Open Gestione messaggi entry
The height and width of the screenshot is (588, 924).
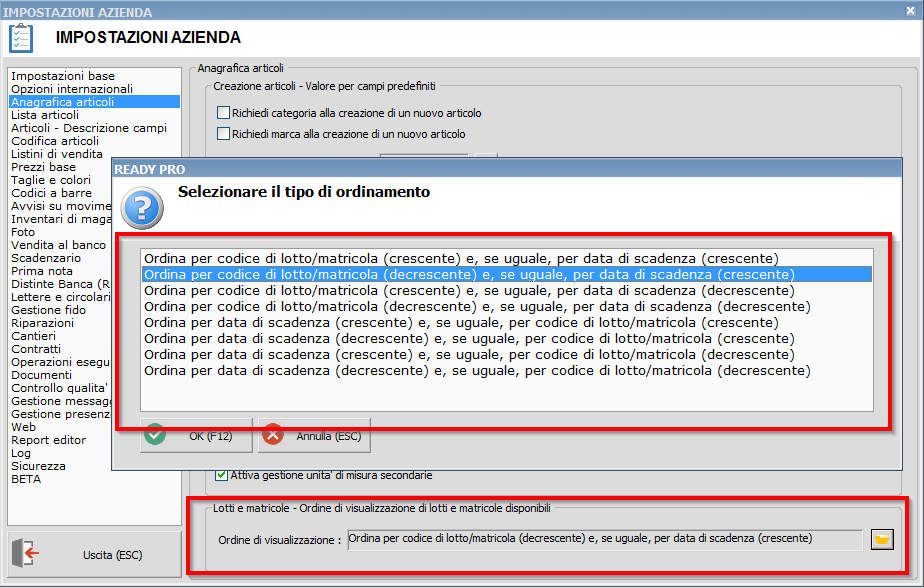pos(60,400)
